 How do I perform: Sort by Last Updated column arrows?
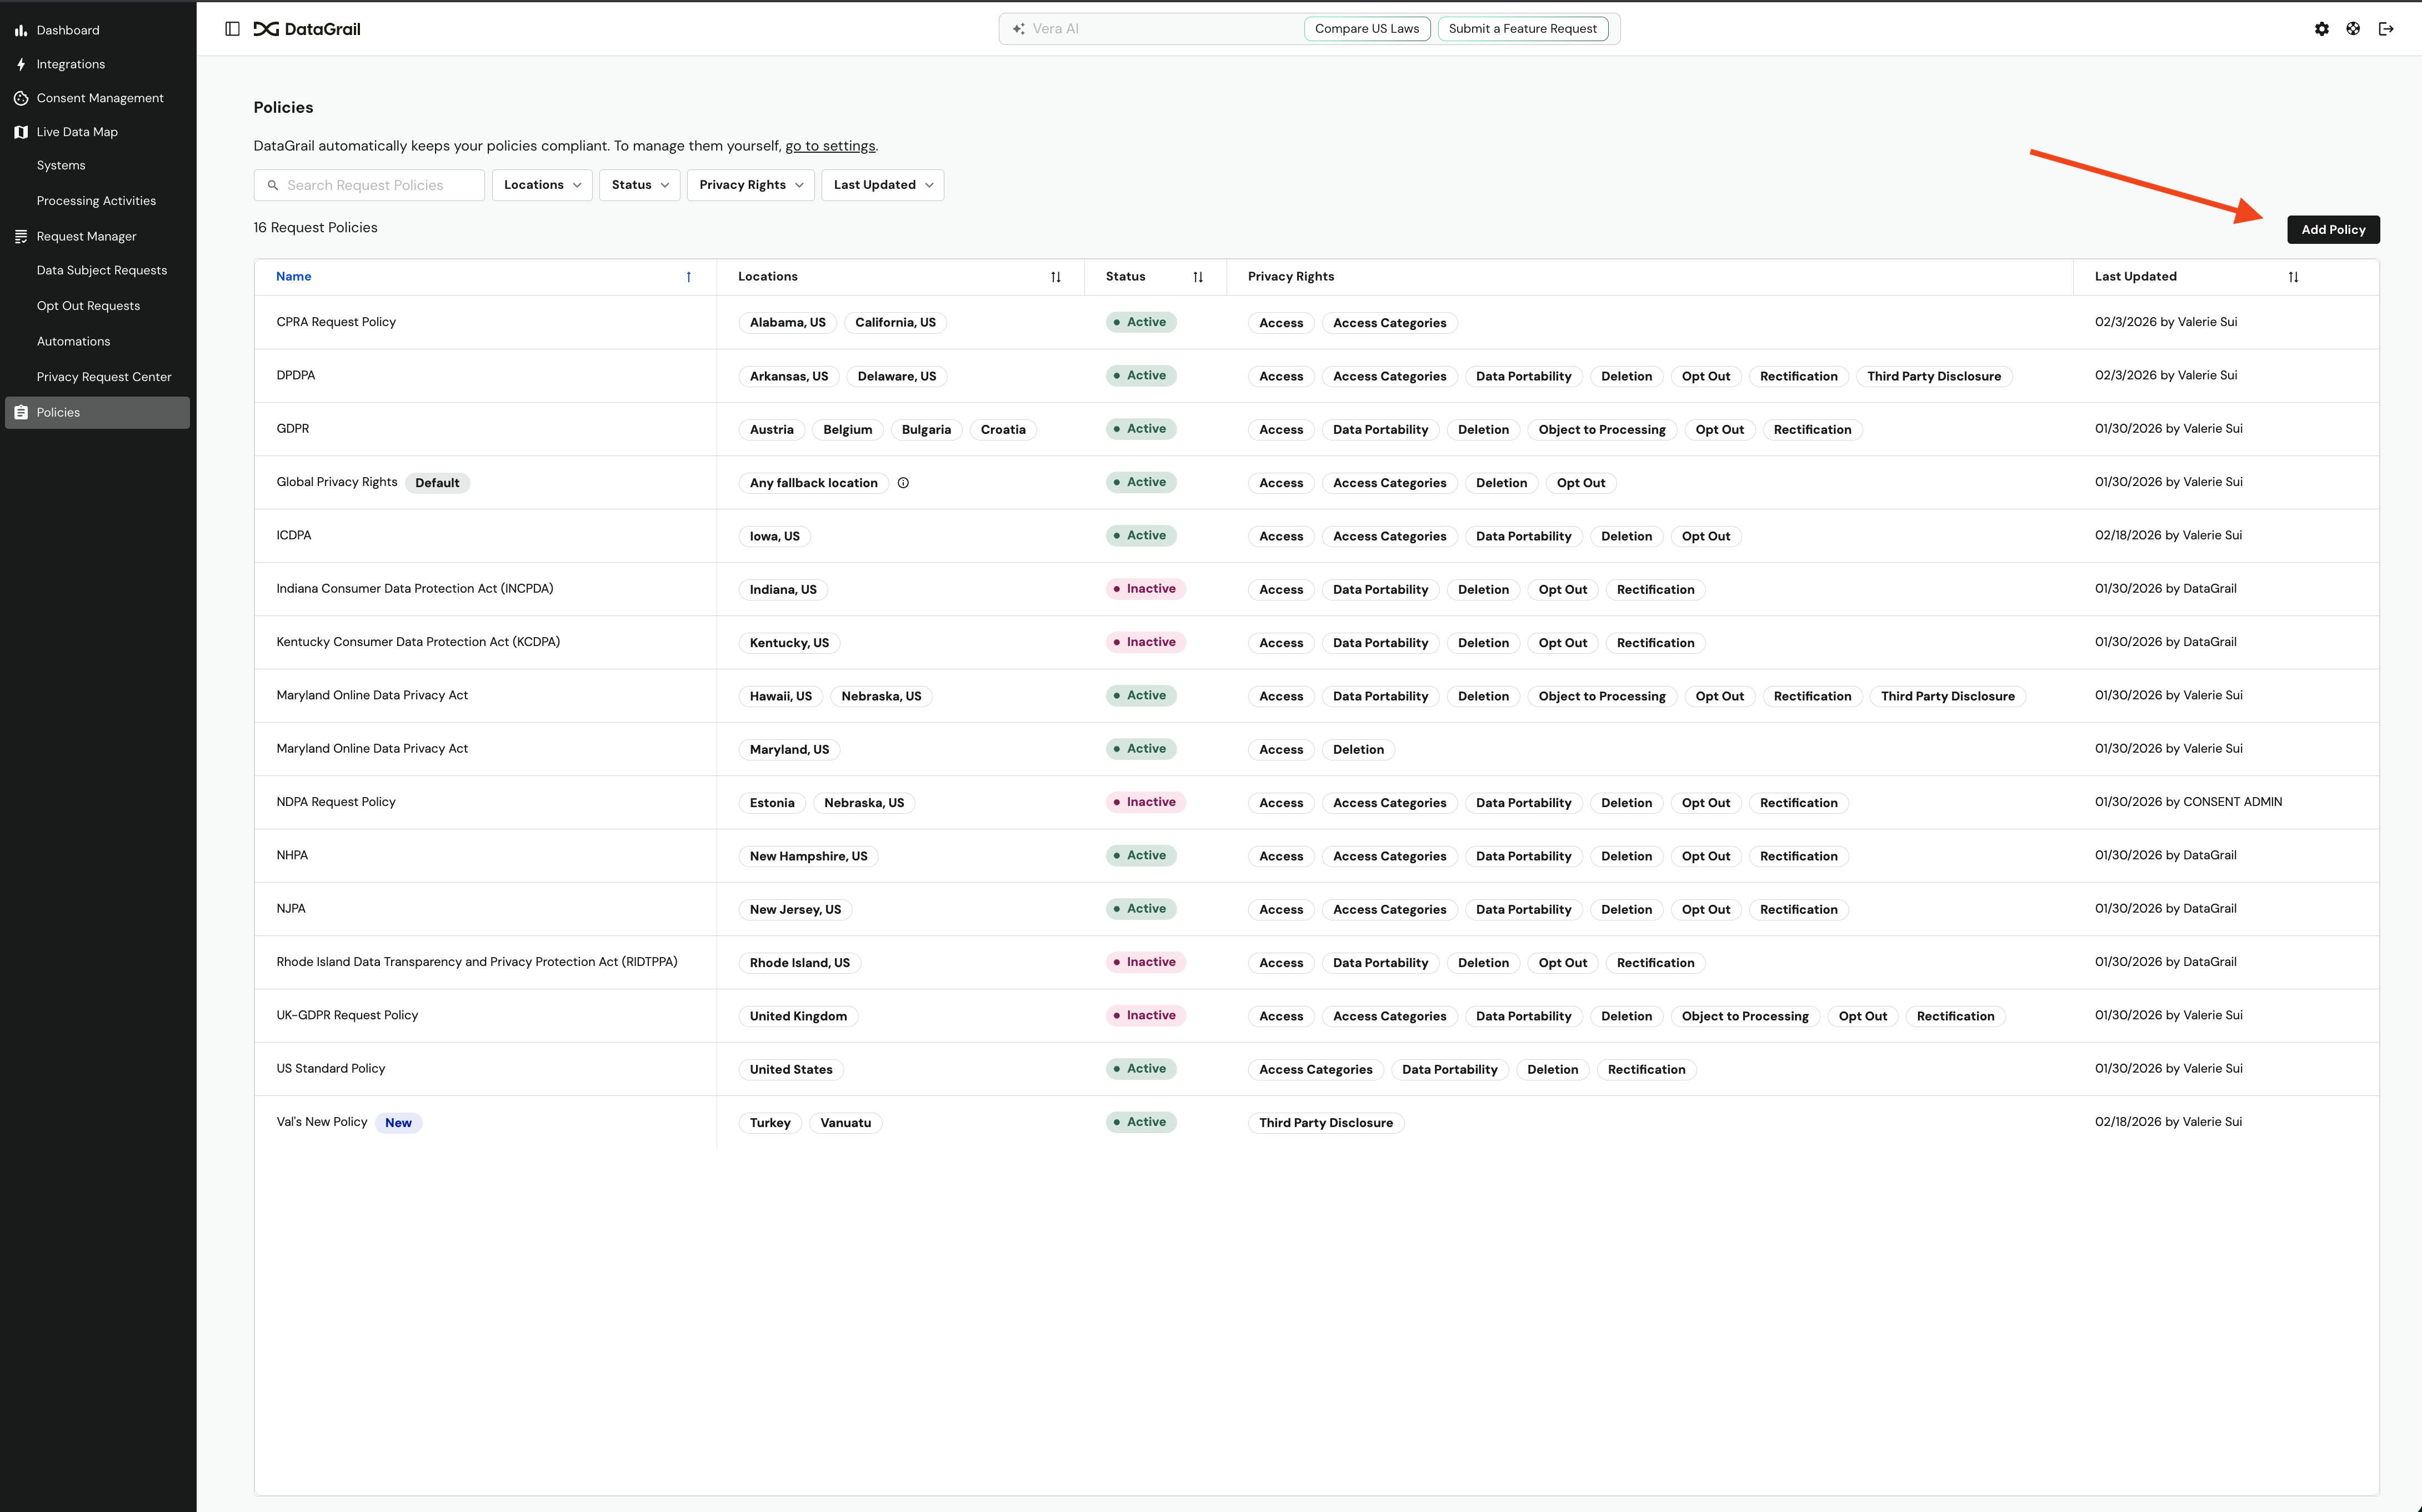[x=2293, y=277]
